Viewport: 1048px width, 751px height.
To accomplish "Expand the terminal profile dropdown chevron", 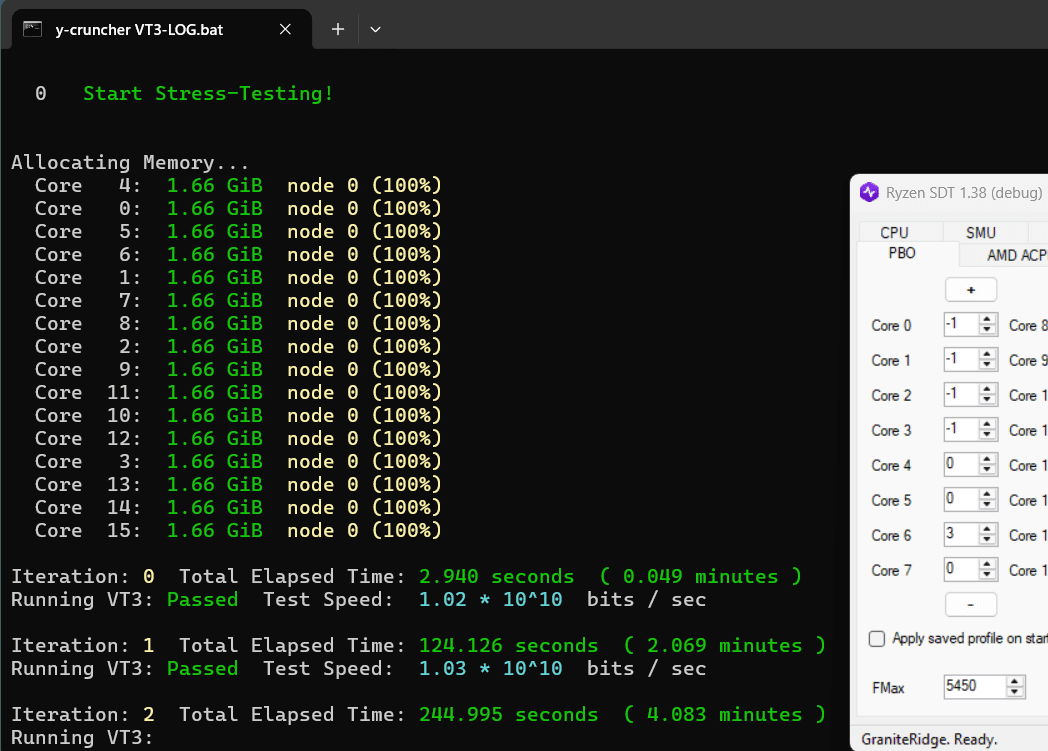I will [376, 29].
